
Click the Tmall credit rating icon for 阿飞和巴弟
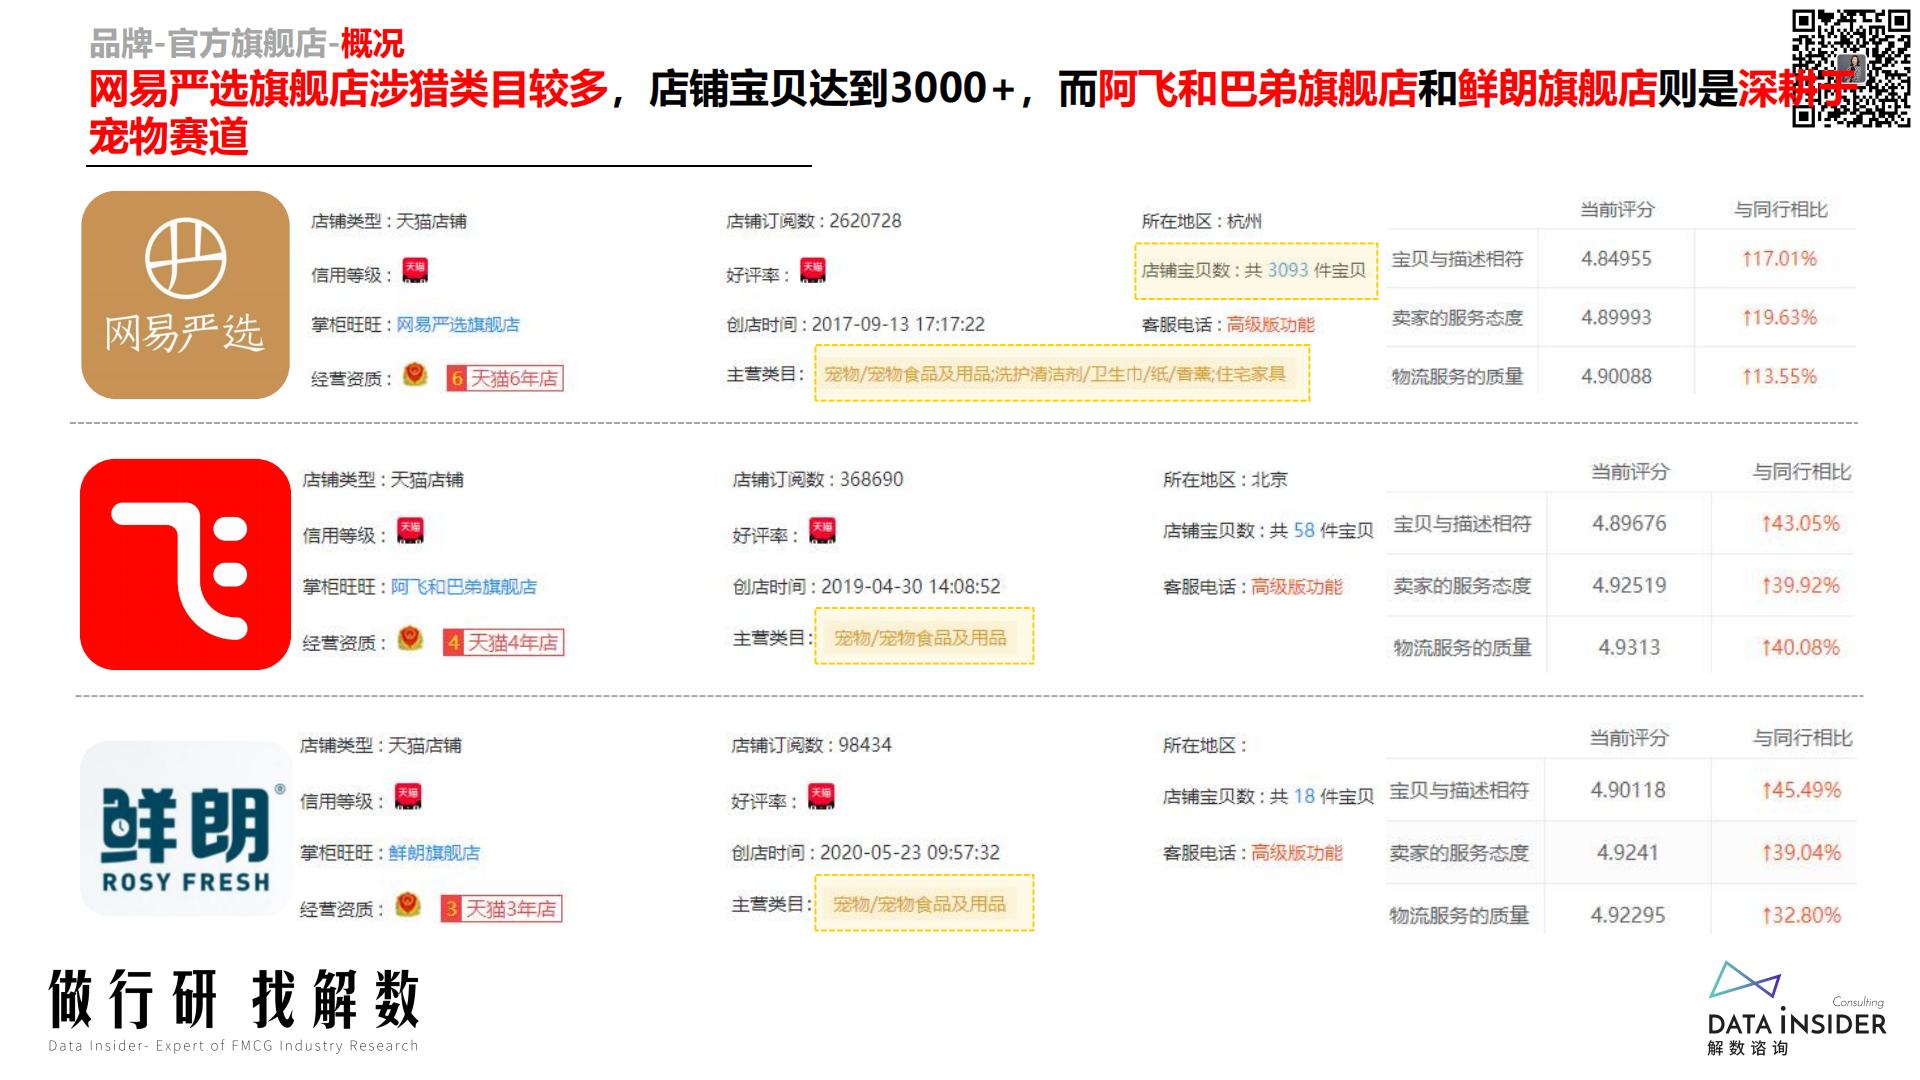click(410, 531)
